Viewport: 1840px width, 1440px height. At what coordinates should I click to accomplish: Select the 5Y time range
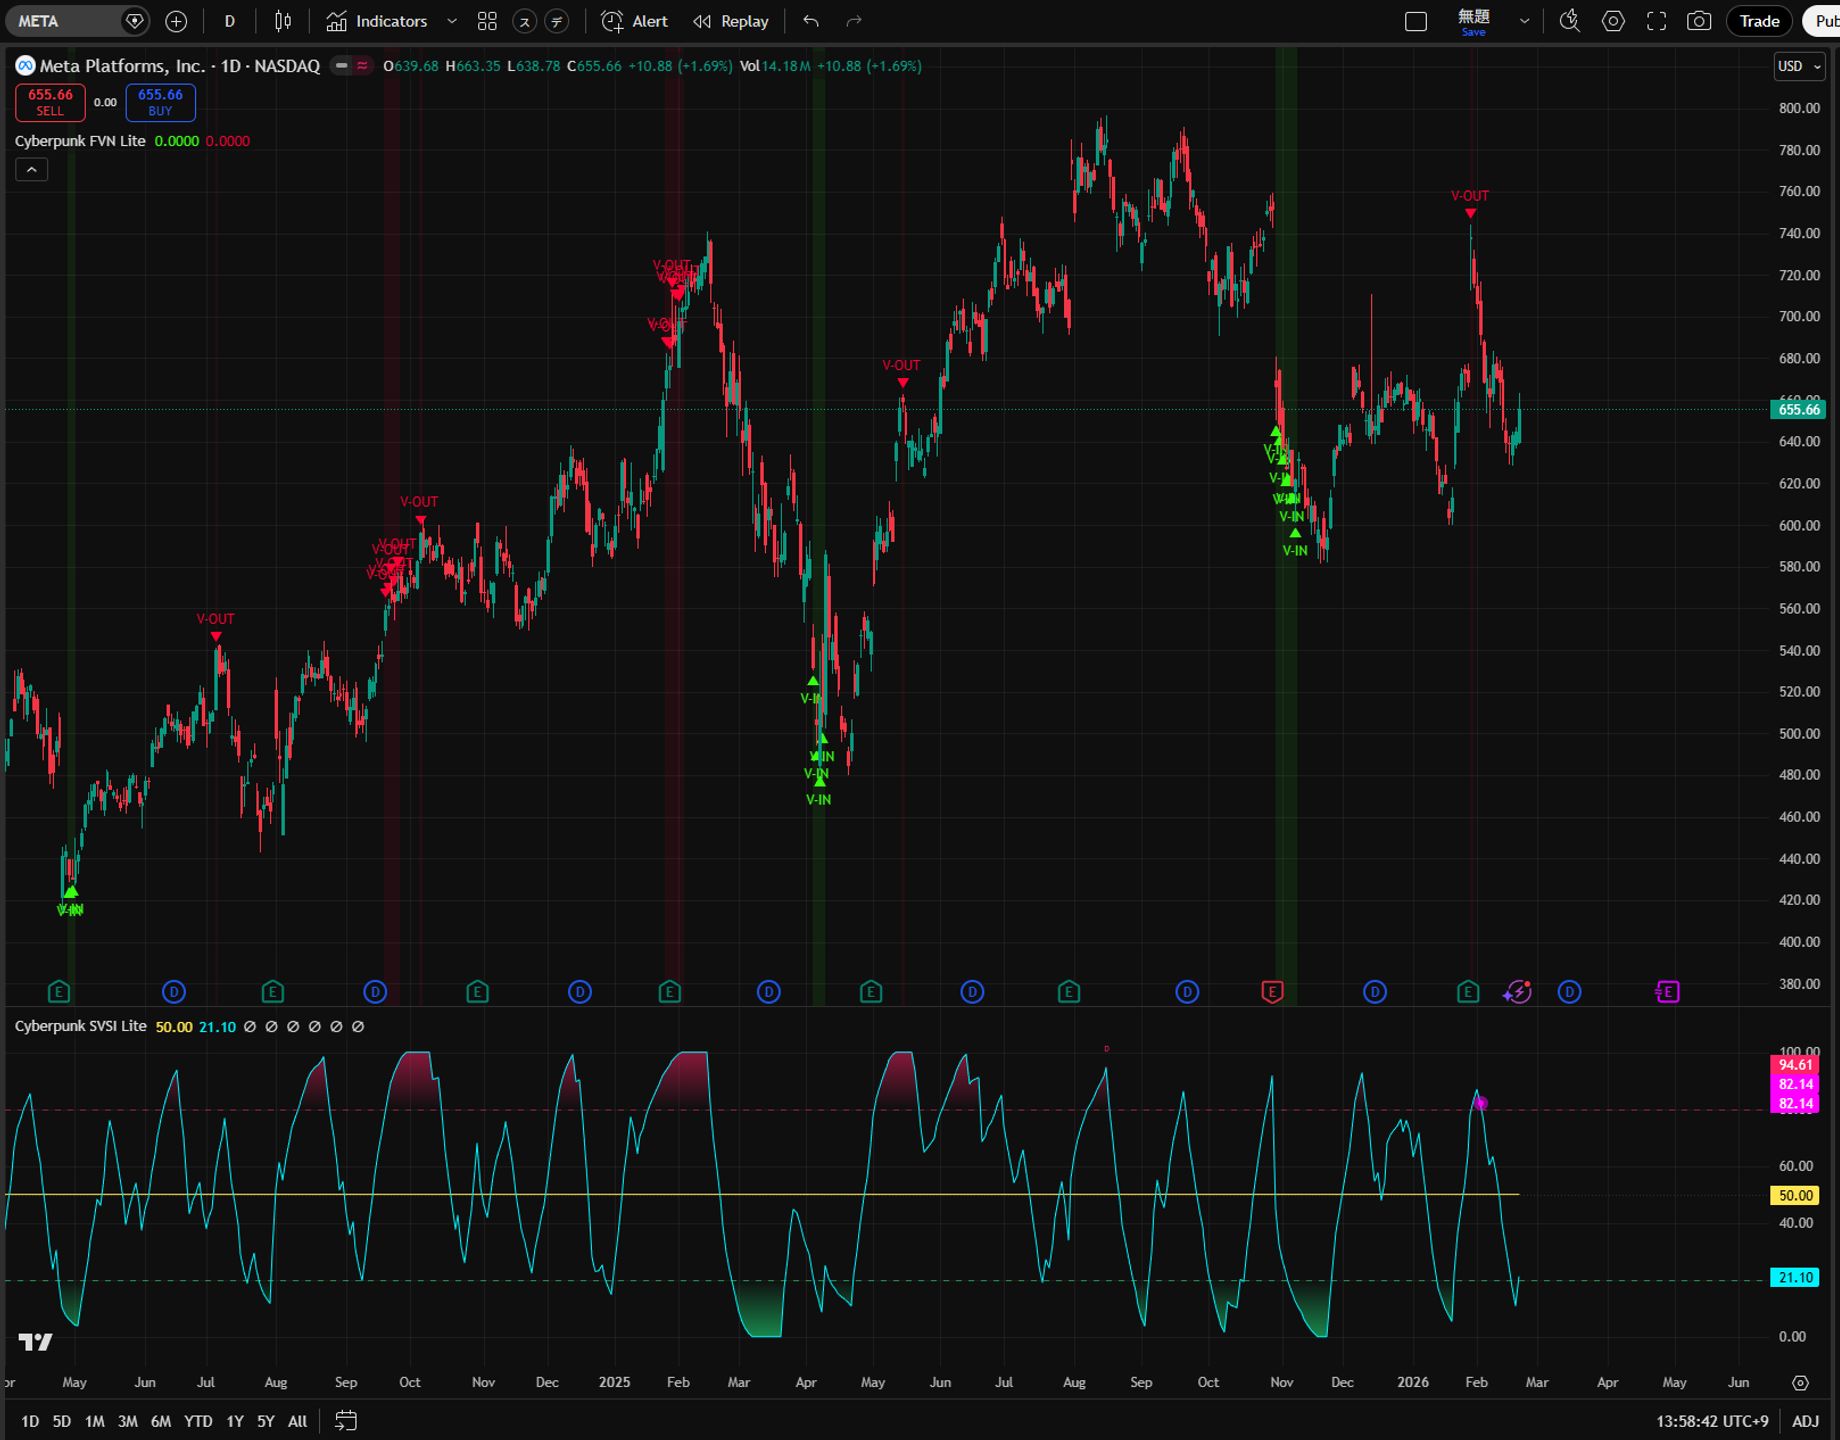tap(265, 1421)
